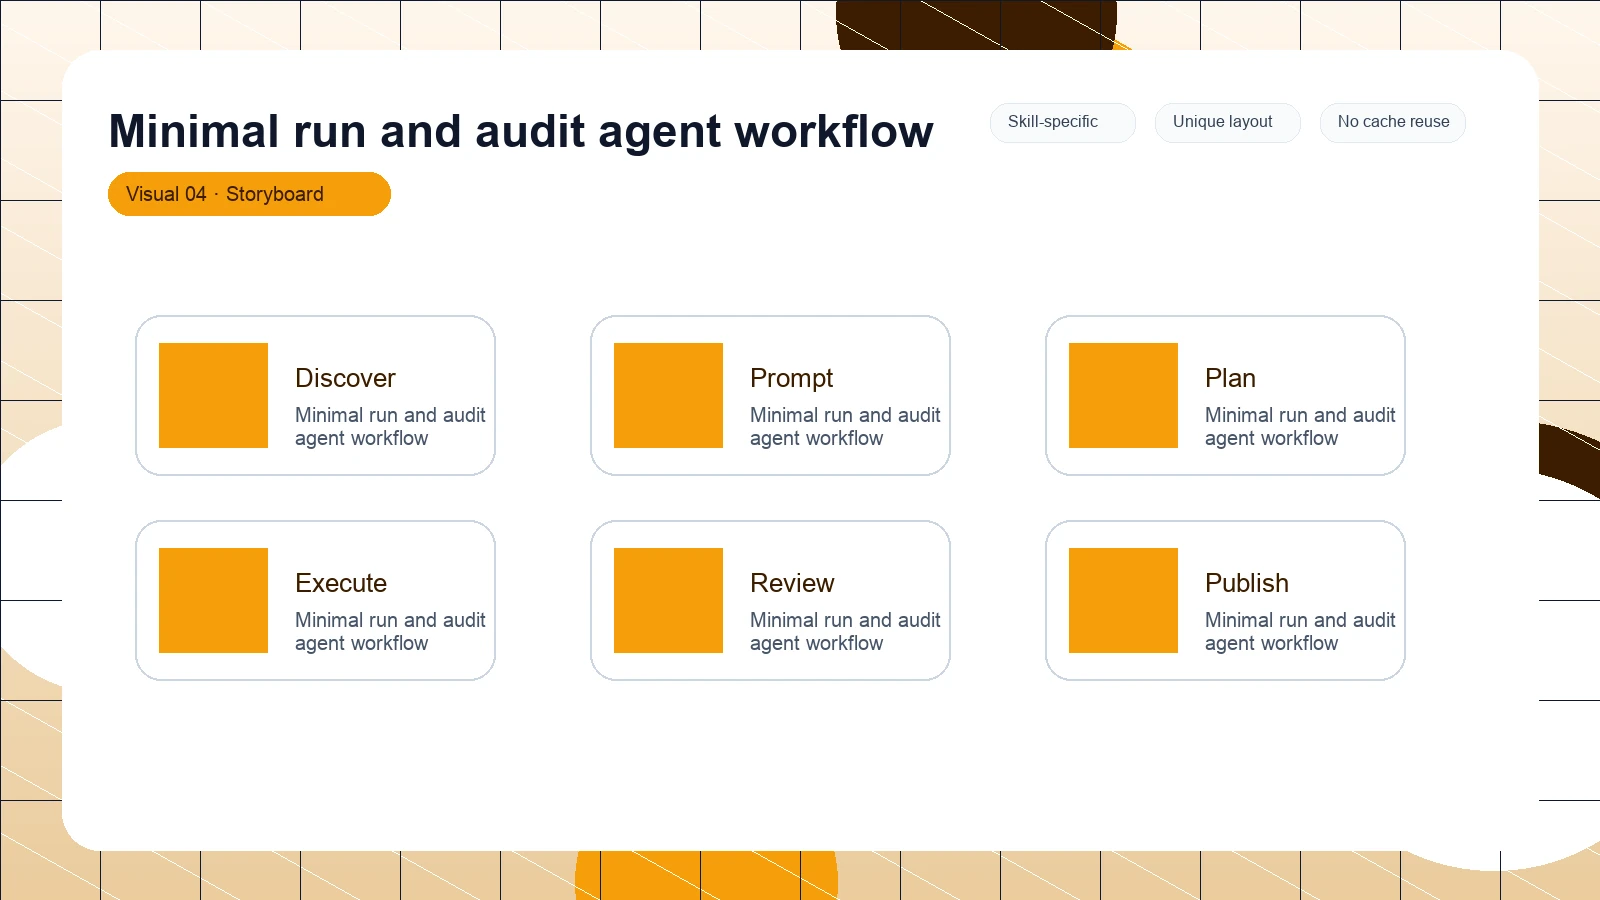Click the description under Discover
The height and width of the screenshot is (900, 1600).
point(390,427)
